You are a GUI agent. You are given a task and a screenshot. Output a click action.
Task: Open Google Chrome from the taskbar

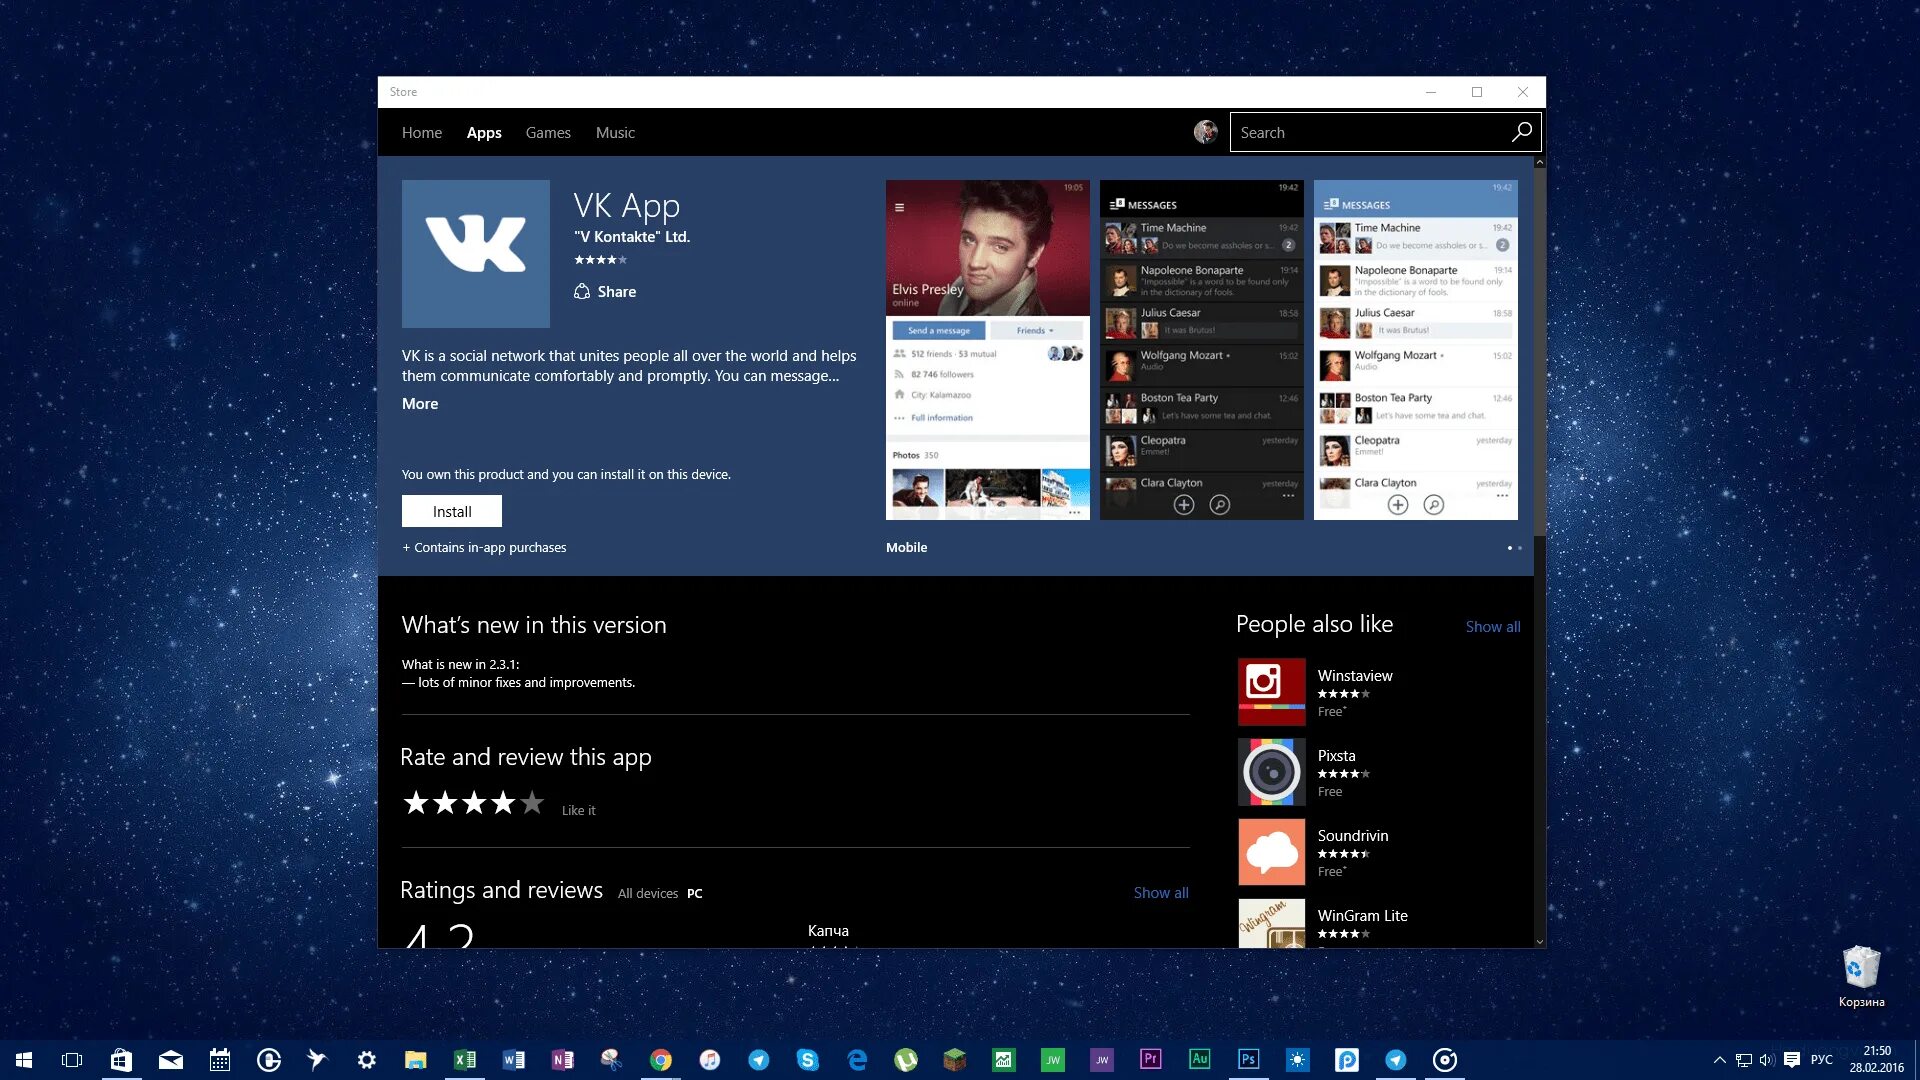tap(661, 1060)
